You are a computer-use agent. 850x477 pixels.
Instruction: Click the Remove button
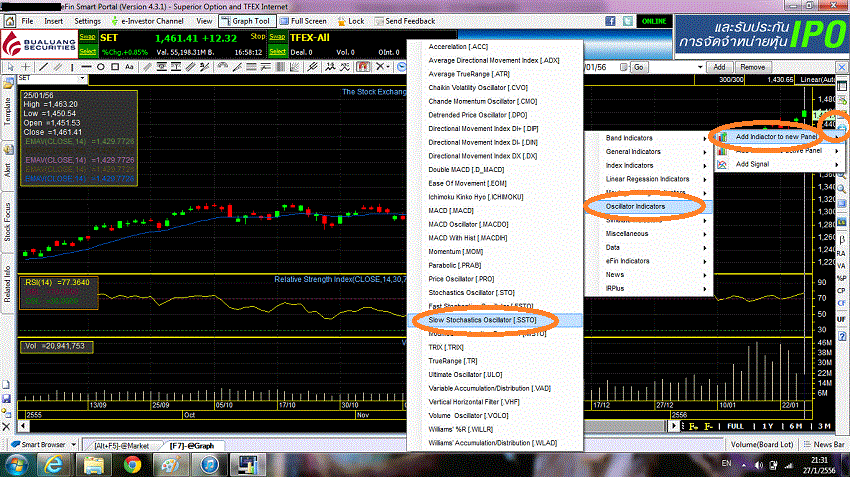(752, 67)
